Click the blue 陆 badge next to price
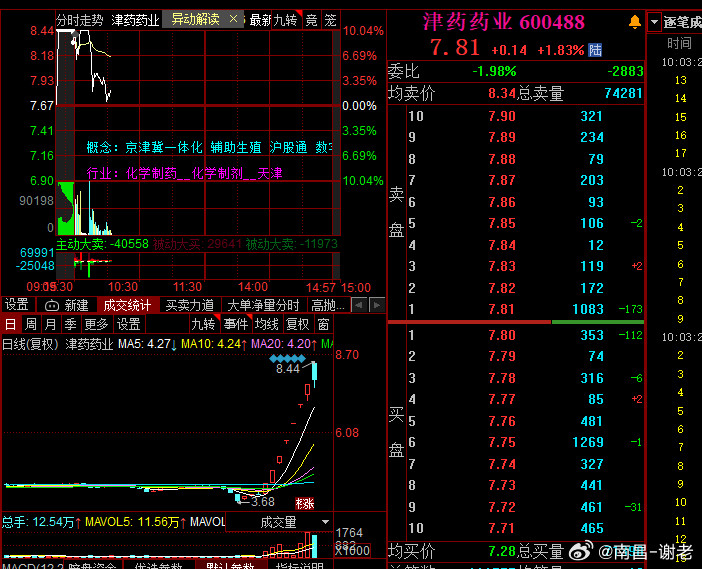Screen dimensions: 702x569 pyautogui.click(x=595, y=49)
